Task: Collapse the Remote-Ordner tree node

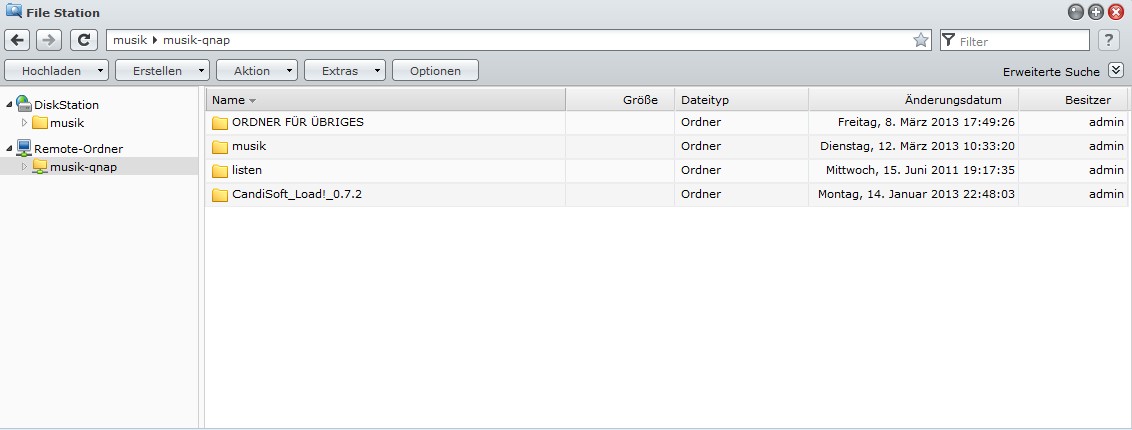Action: point(9,148)
